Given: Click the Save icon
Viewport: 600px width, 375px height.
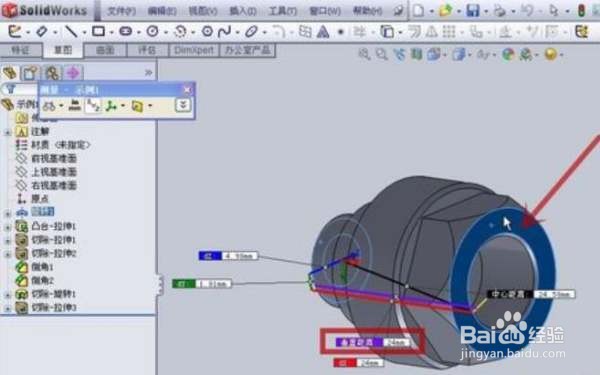Looking at the screenshot, I should [x=473, y=11].
